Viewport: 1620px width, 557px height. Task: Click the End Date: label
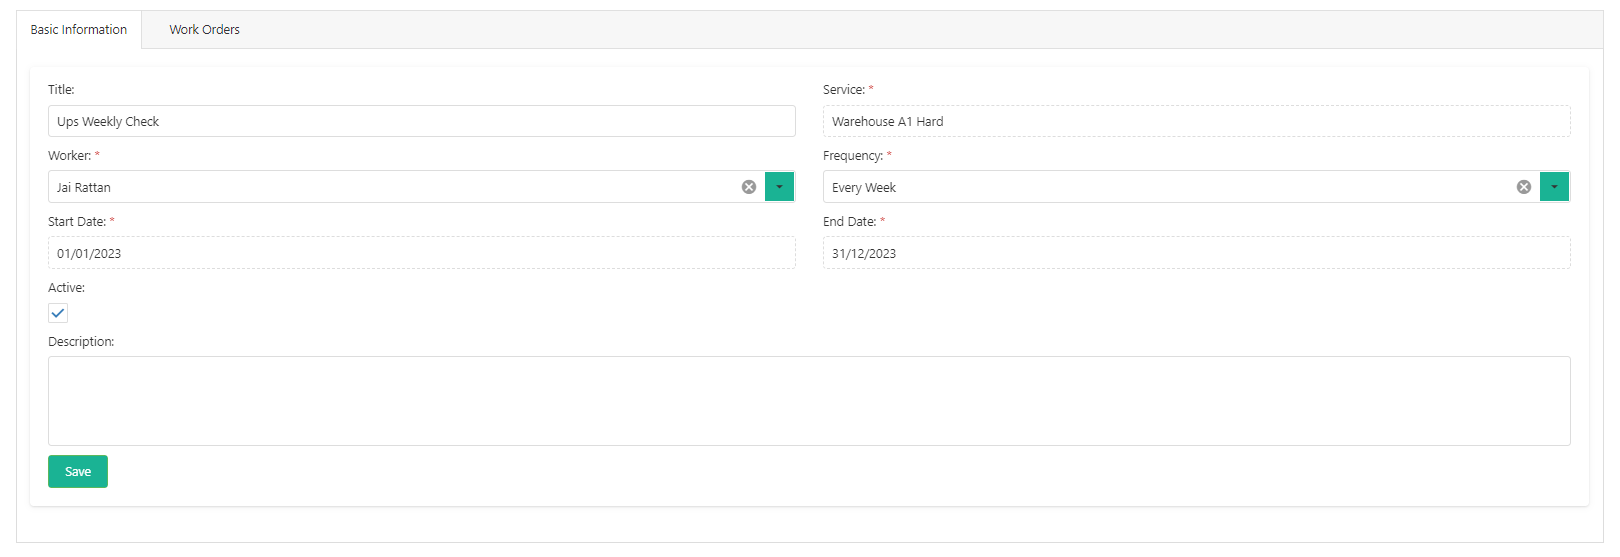coord(850,222)
